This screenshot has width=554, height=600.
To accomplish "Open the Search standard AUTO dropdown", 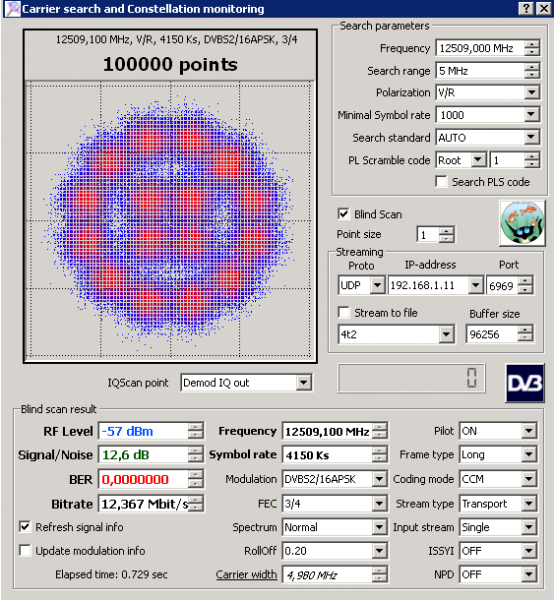I will point(531,137).
